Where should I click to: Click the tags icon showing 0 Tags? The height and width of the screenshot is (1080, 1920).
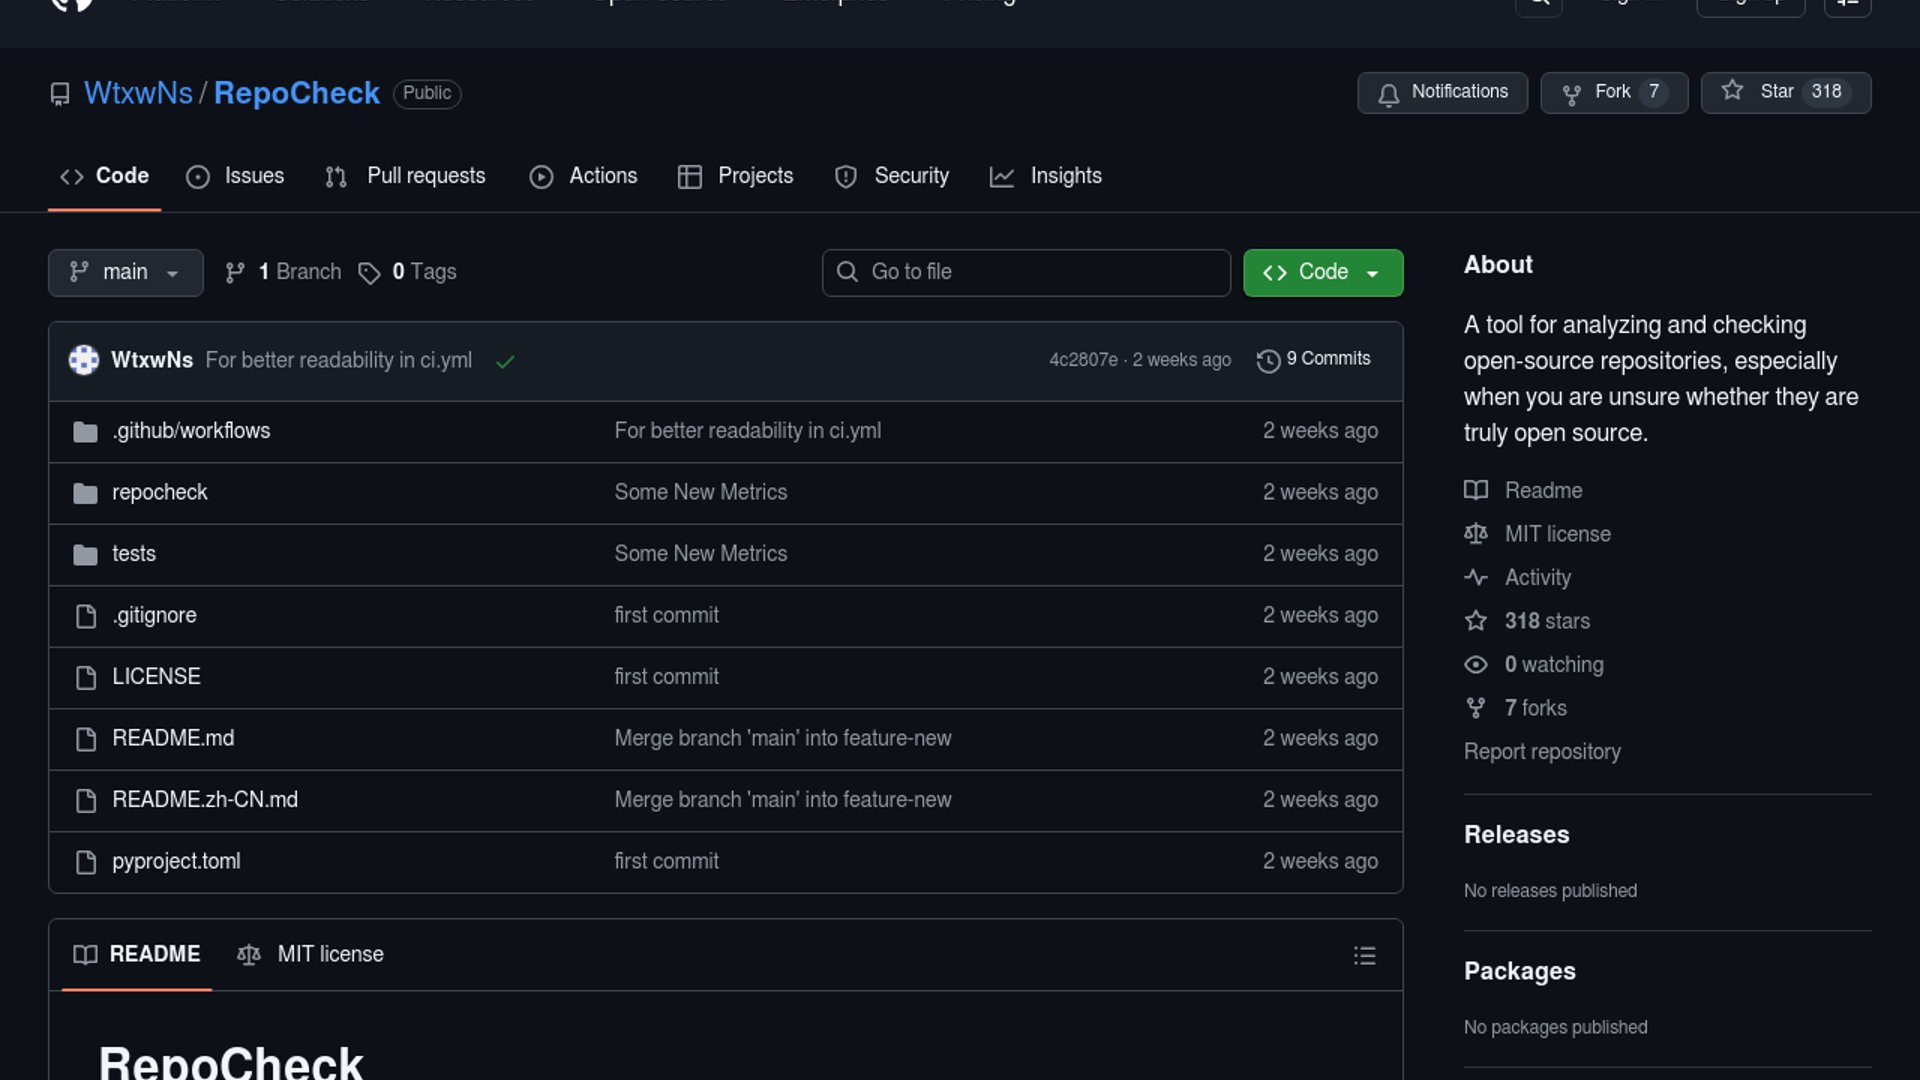[x=369, y=273]
